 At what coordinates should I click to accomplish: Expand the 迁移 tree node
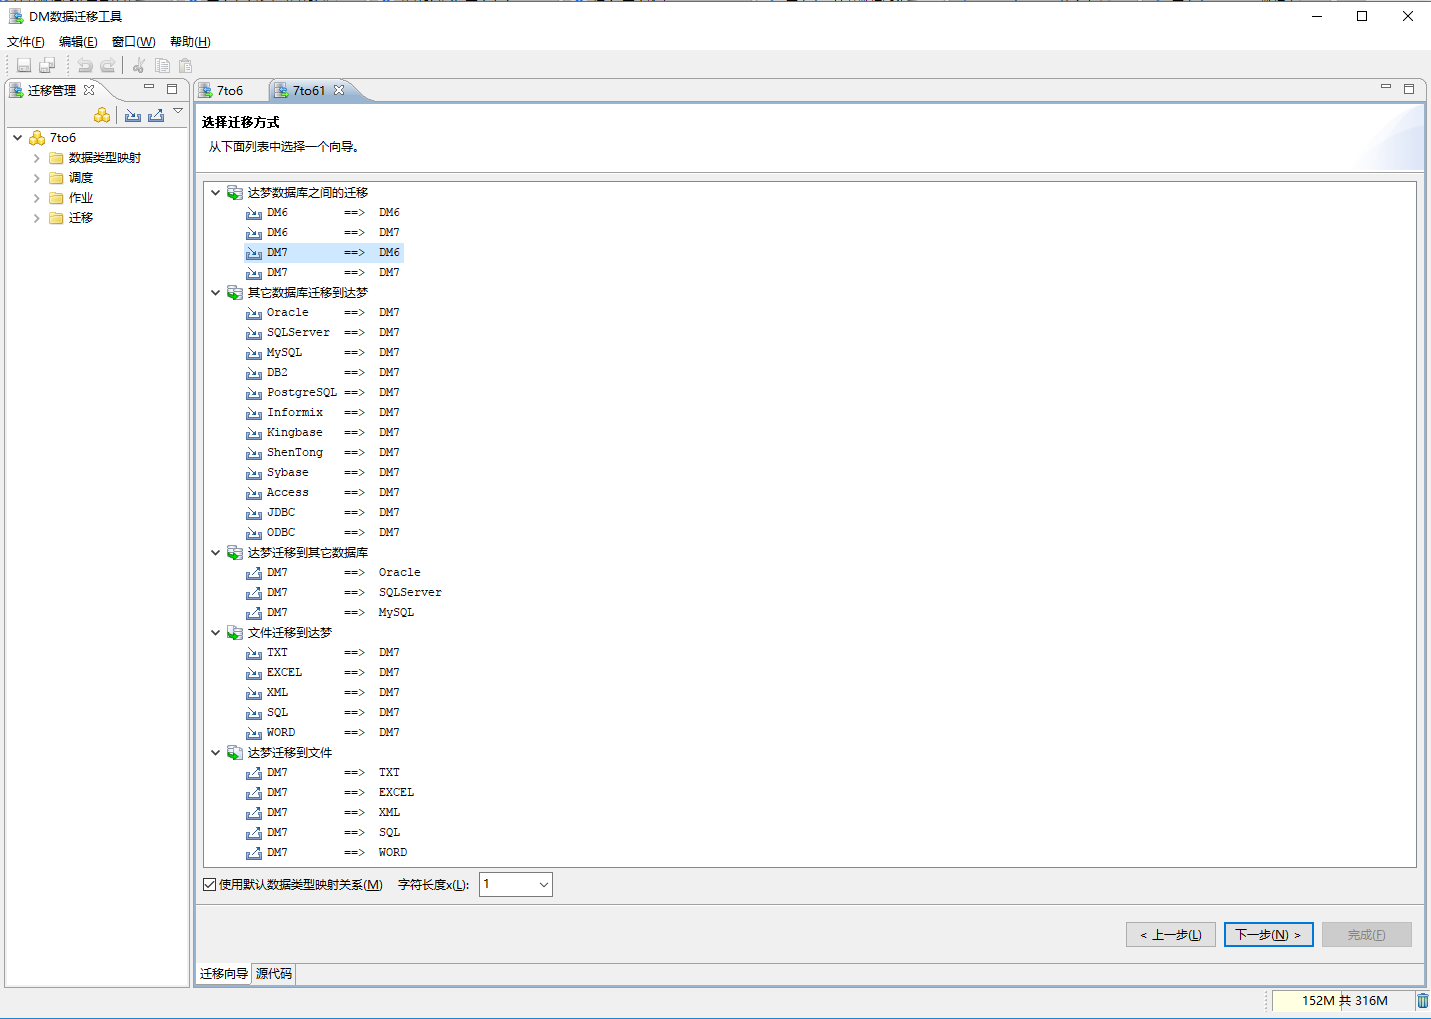37,218
